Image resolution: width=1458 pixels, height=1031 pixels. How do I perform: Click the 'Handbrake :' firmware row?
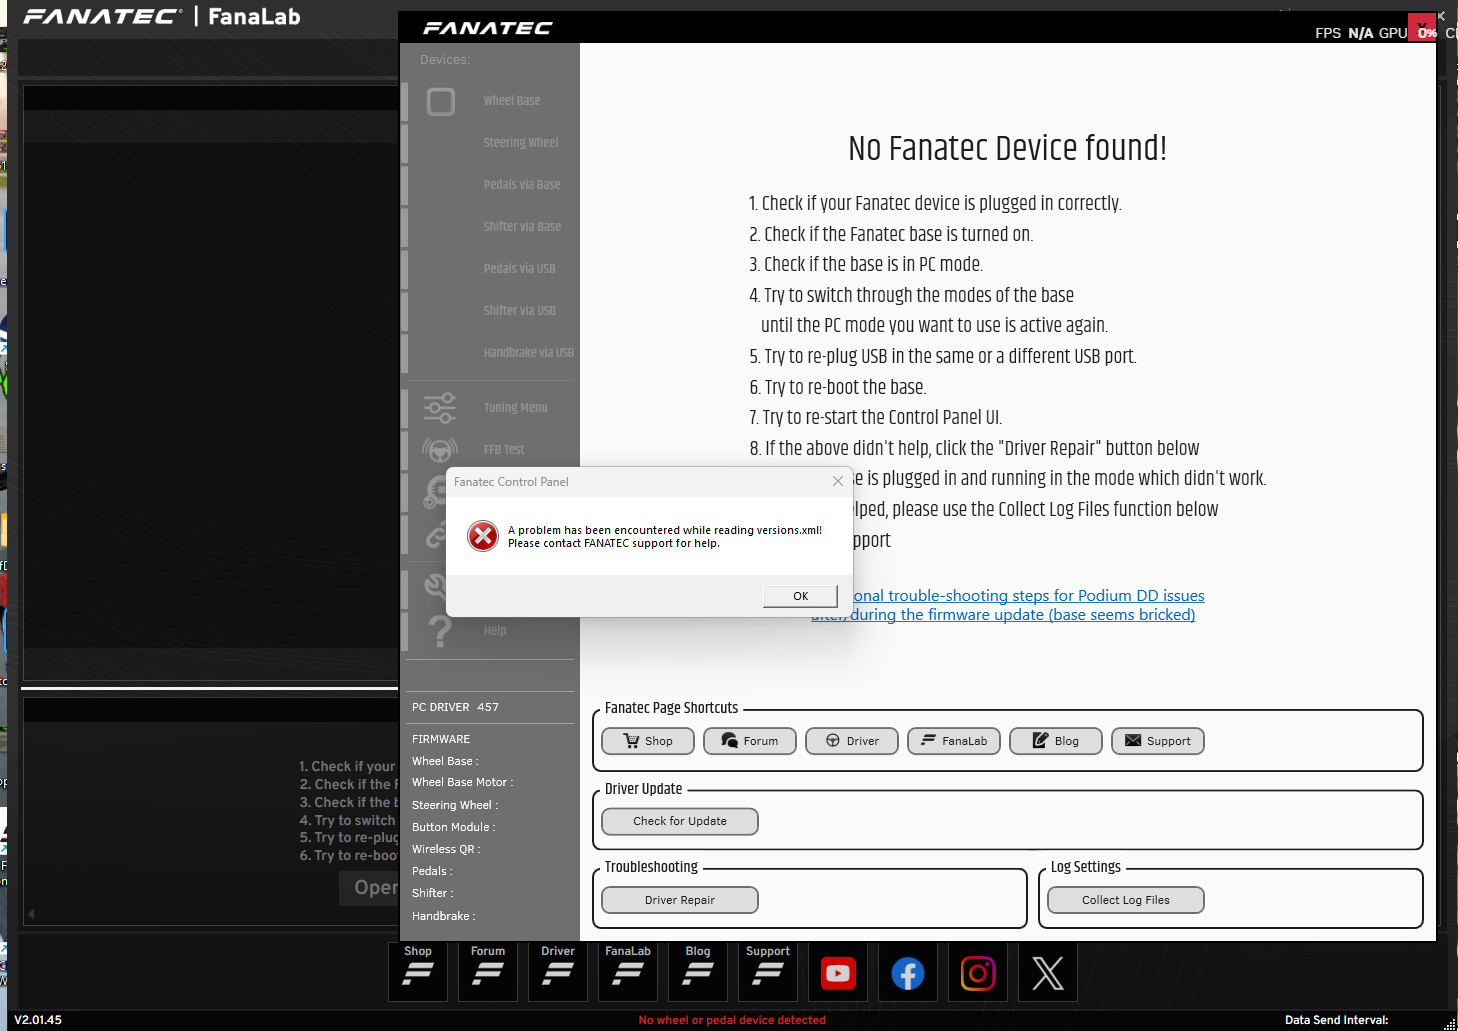pyautogui.click(x=443, y=916)
